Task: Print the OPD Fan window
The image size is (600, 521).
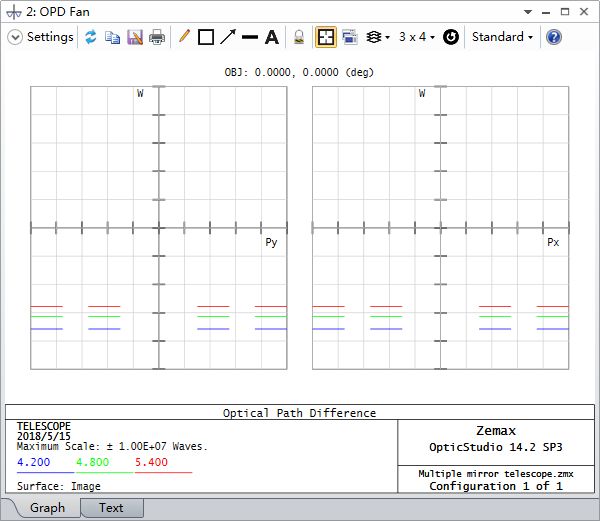Action: (x=157, y=37)
